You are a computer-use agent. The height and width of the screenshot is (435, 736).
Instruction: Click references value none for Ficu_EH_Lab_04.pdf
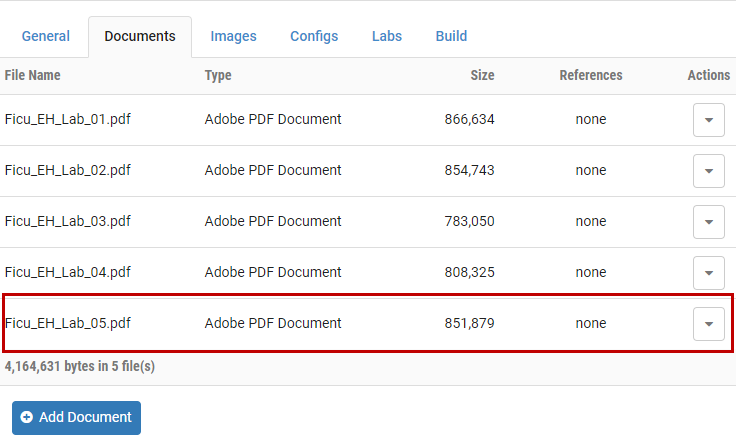(x=591, y=272)
